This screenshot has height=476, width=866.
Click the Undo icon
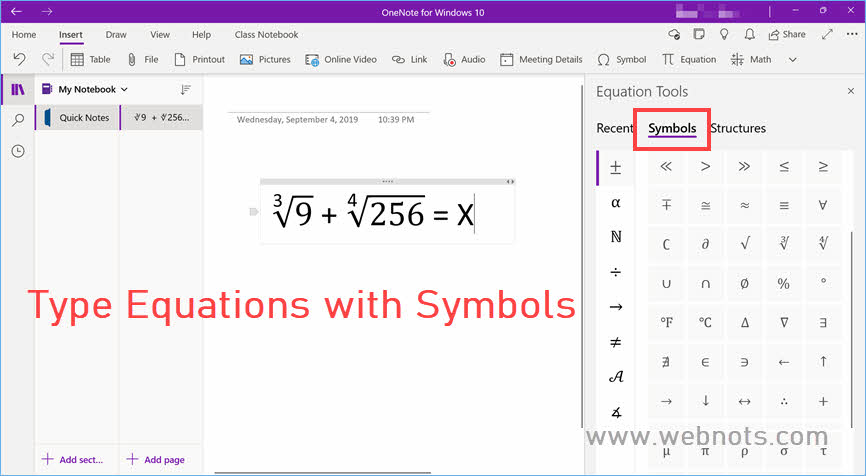click(19, 59)
